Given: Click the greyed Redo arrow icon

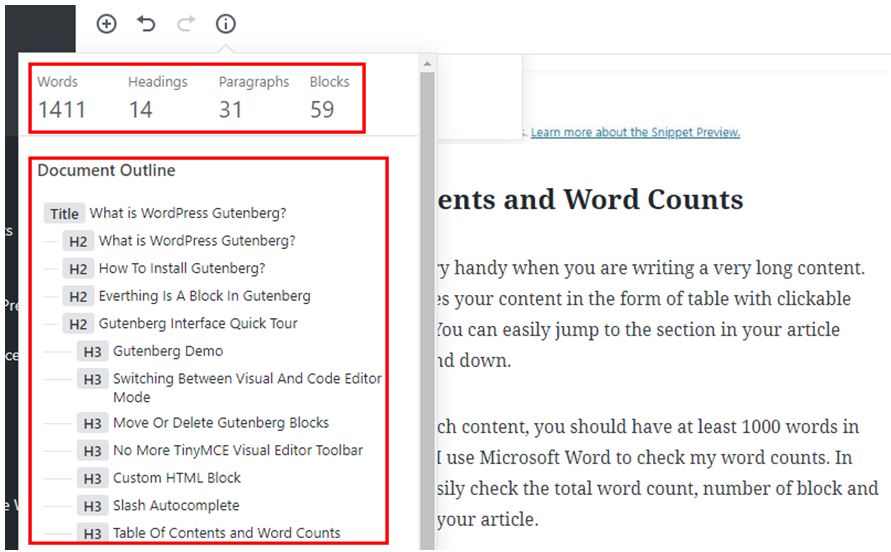Looking at the screenshot, I should (186, 24).
